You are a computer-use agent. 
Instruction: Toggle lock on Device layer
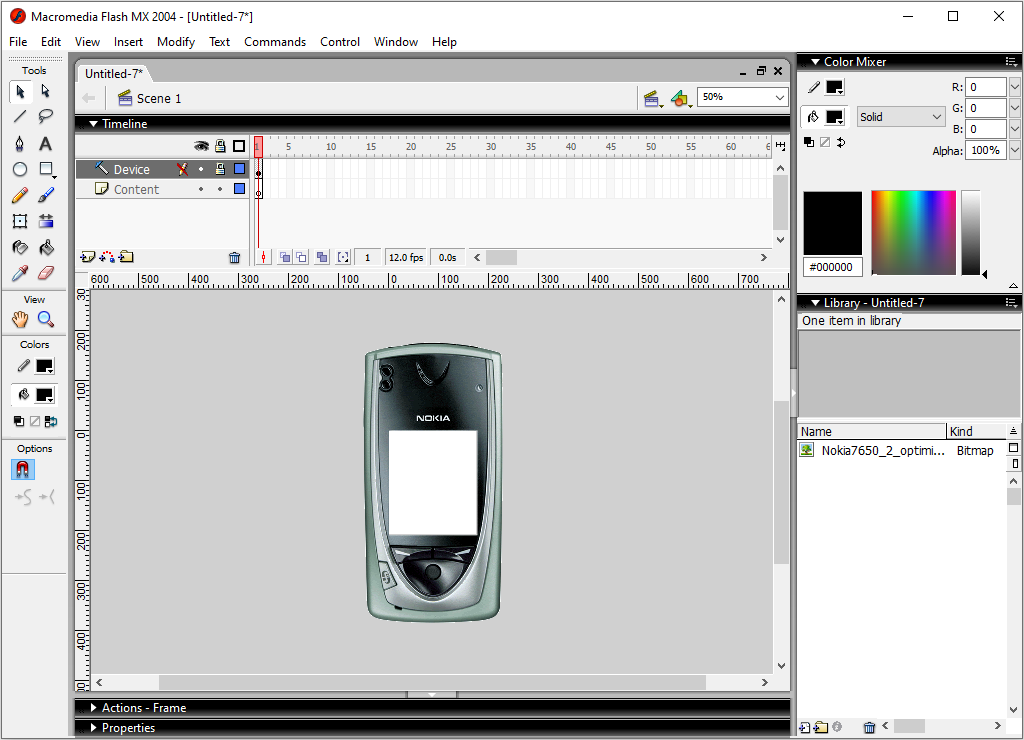221,169
